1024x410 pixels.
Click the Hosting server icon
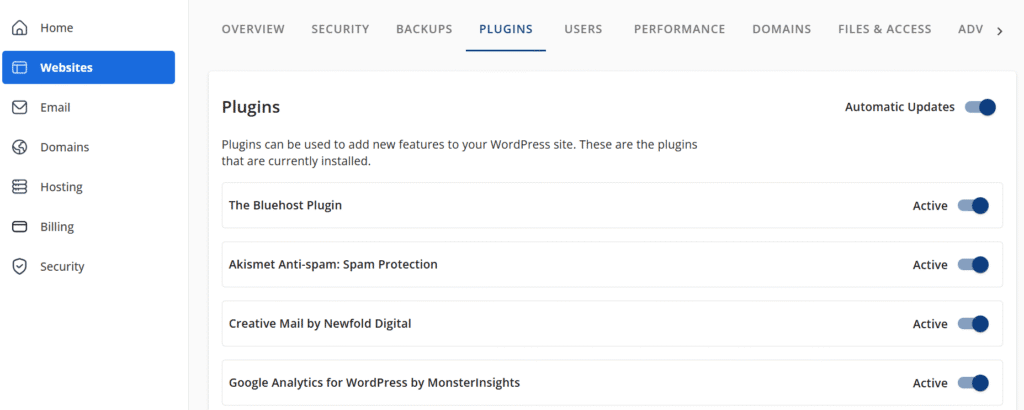point(20,187)
